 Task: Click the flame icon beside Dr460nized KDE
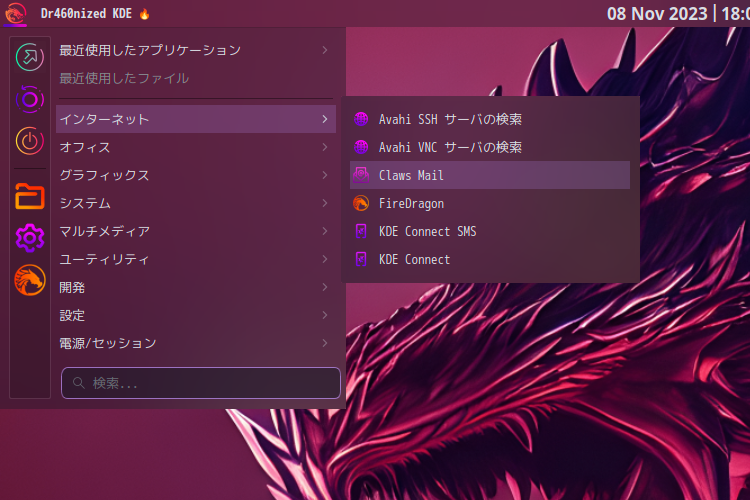pos(144,14)
